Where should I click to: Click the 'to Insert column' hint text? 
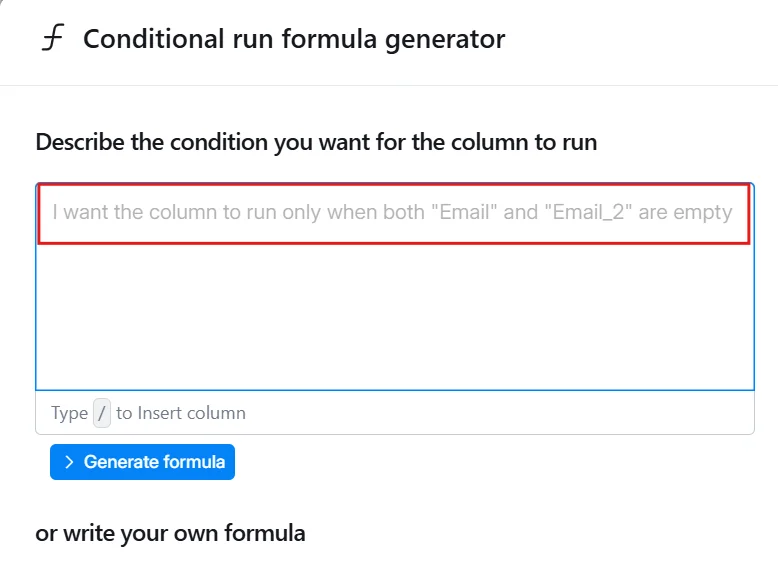point(181,413)
